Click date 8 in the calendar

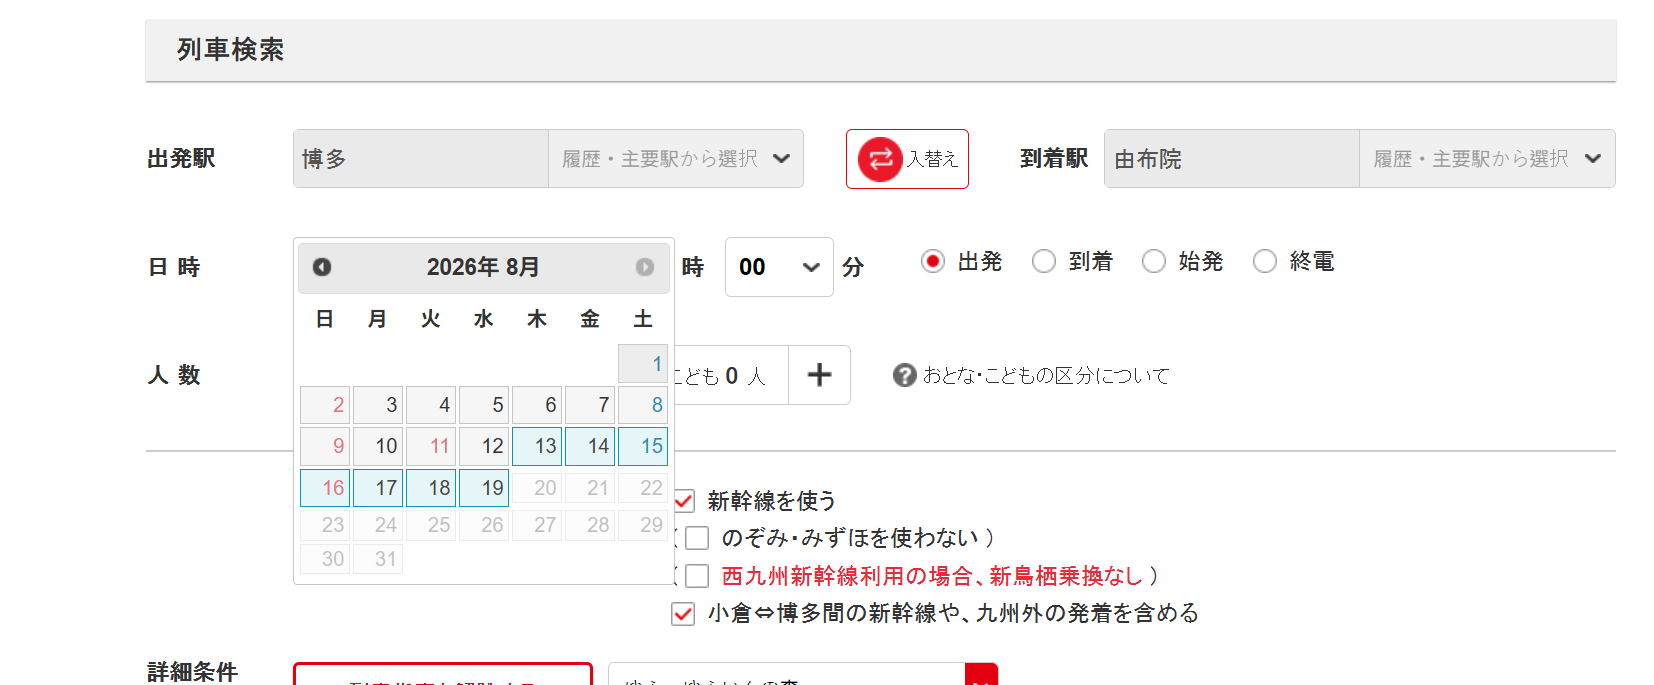point(643,405)
